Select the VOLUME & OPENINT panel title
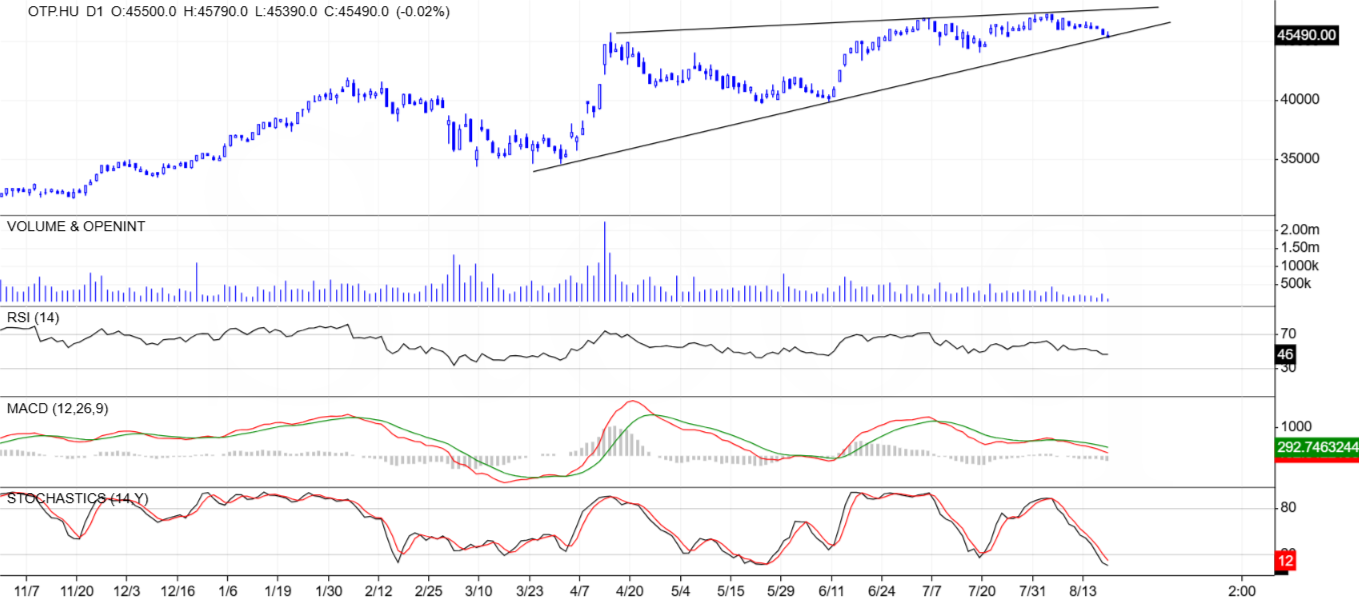This screenshot has height=605, width=1359. tap(76, 227)
